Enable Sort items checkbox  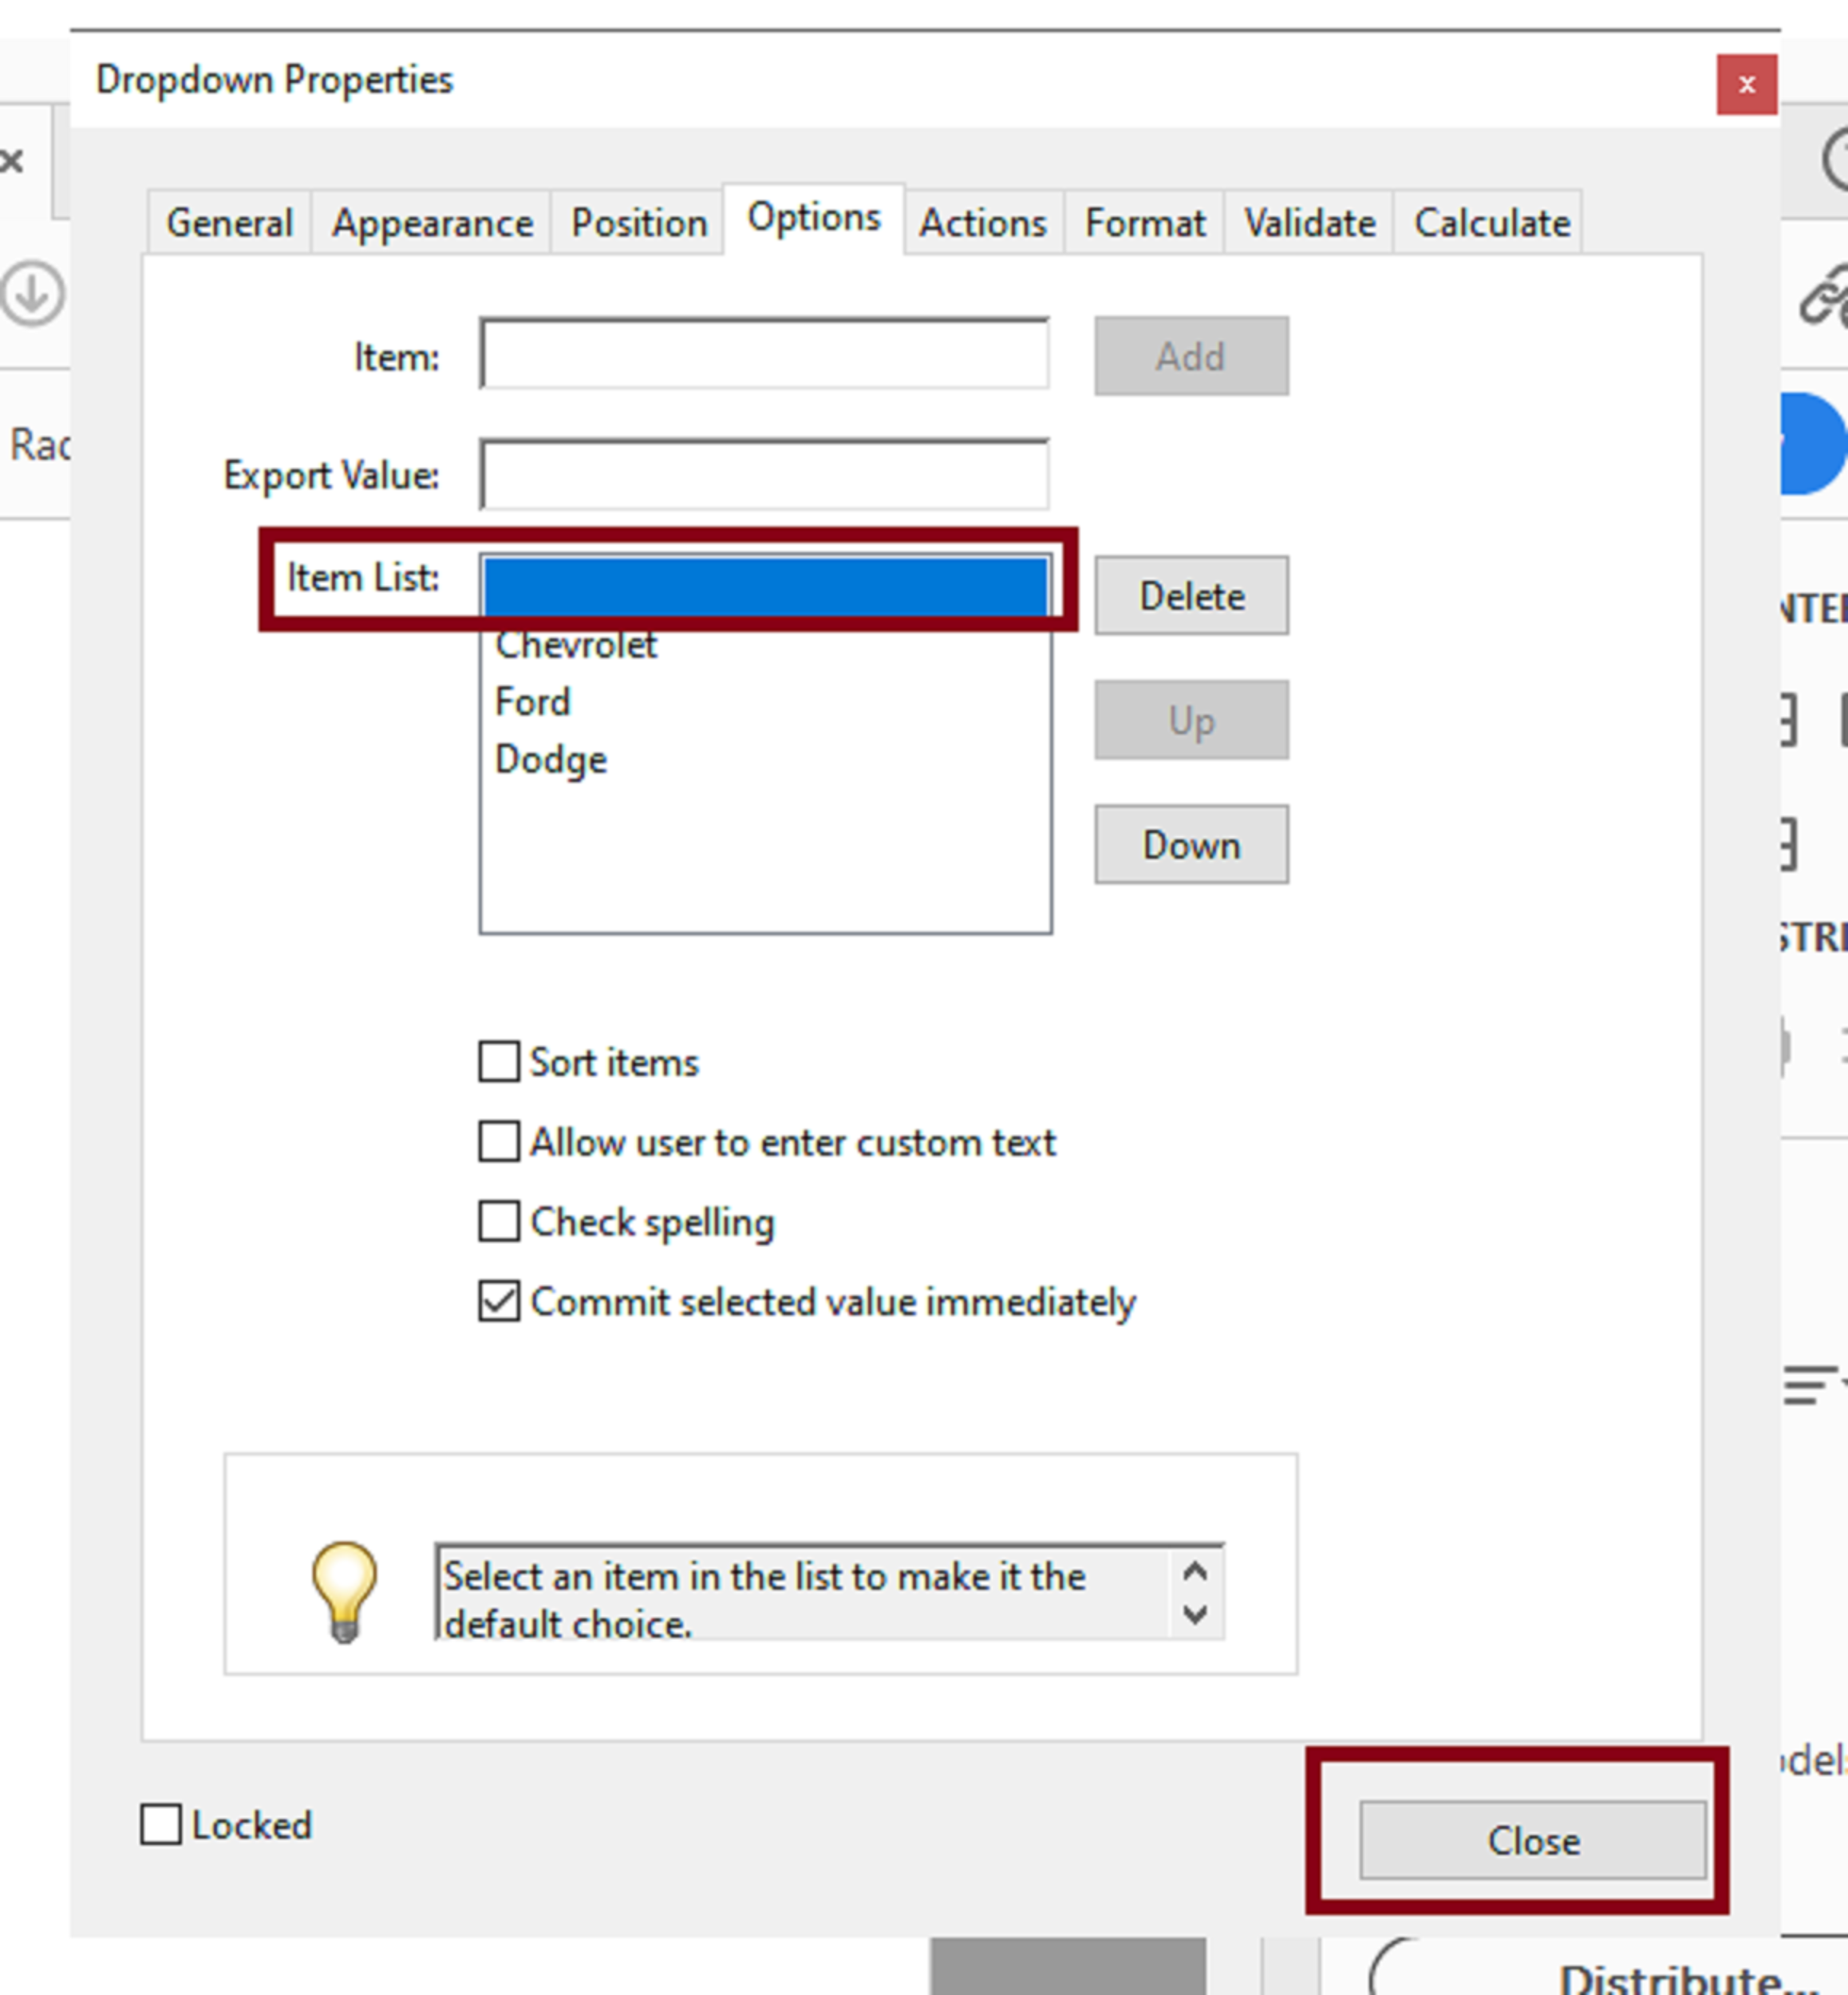tap(495, 1060)
